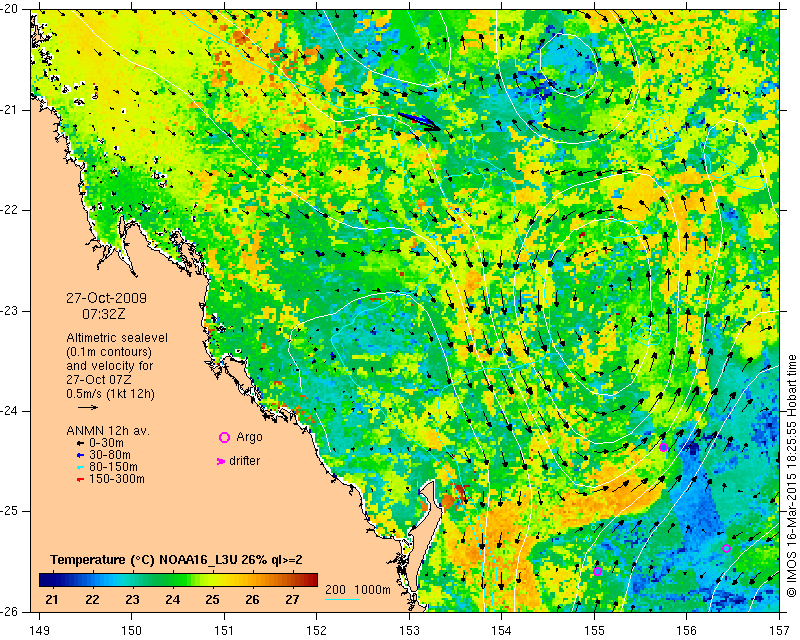The width and height of the screenshot is (800, 640).
Task: Click the magenta Argo circle legend symbol
Action: pyautogui.click(x=224, y=437)
